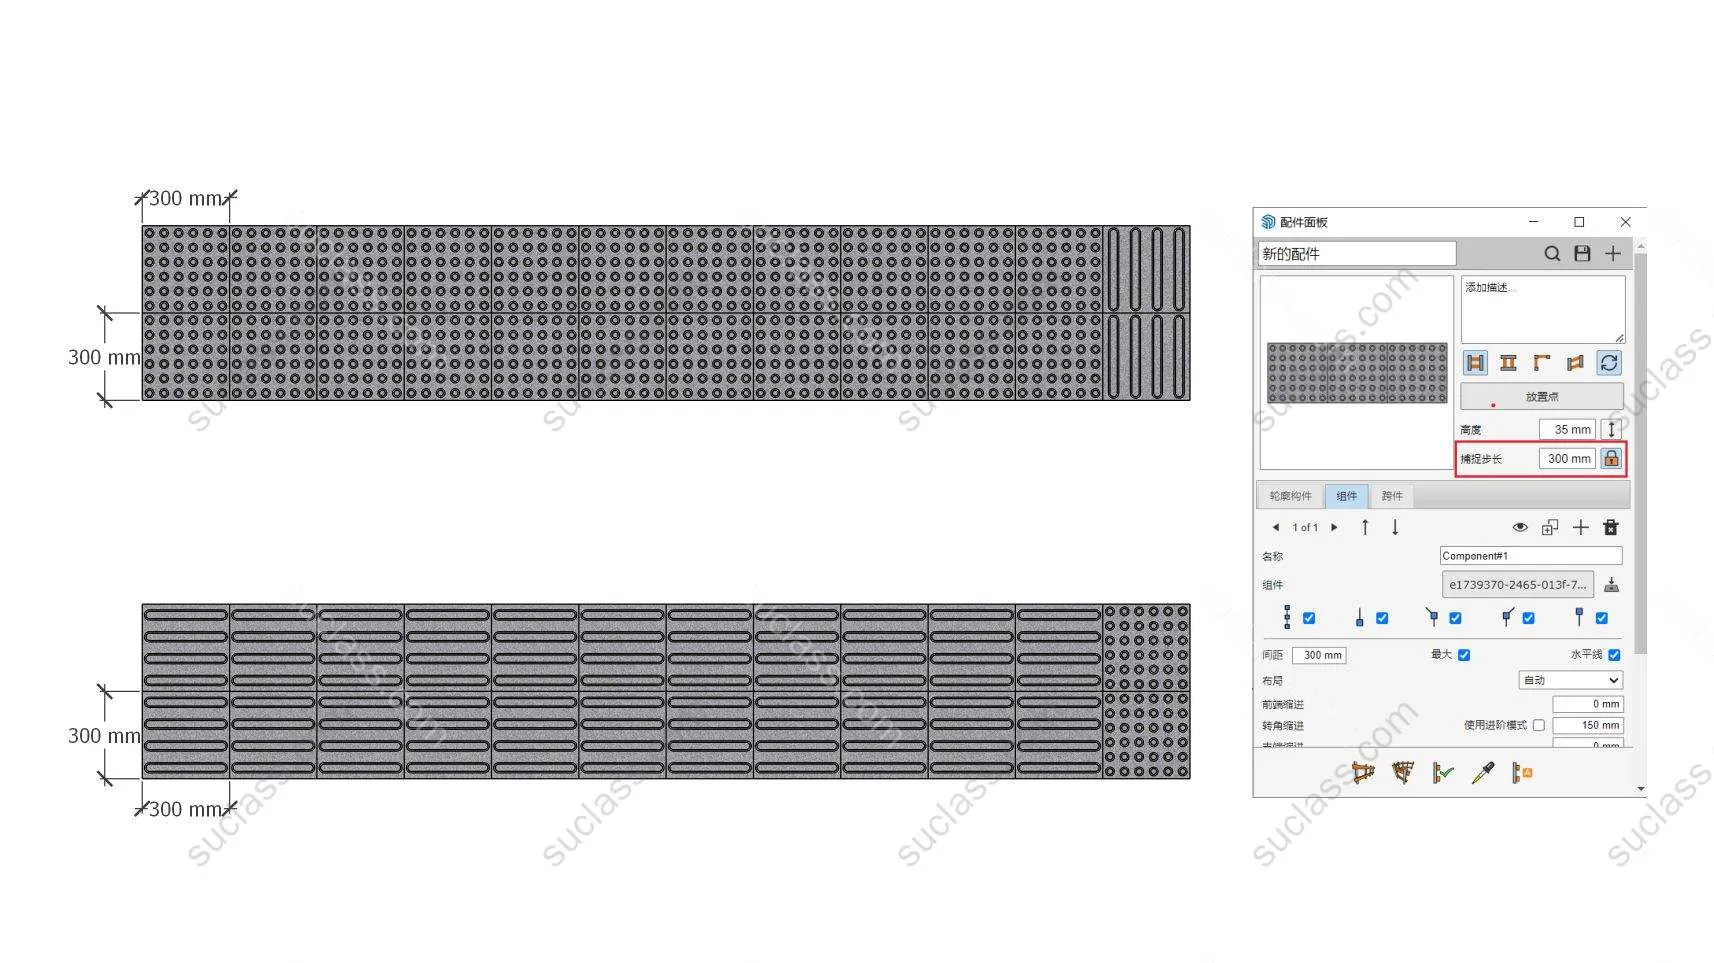Switch to the 跨件 tab
Screen dimensions: 1714x963
click(x=1392, y=496)
